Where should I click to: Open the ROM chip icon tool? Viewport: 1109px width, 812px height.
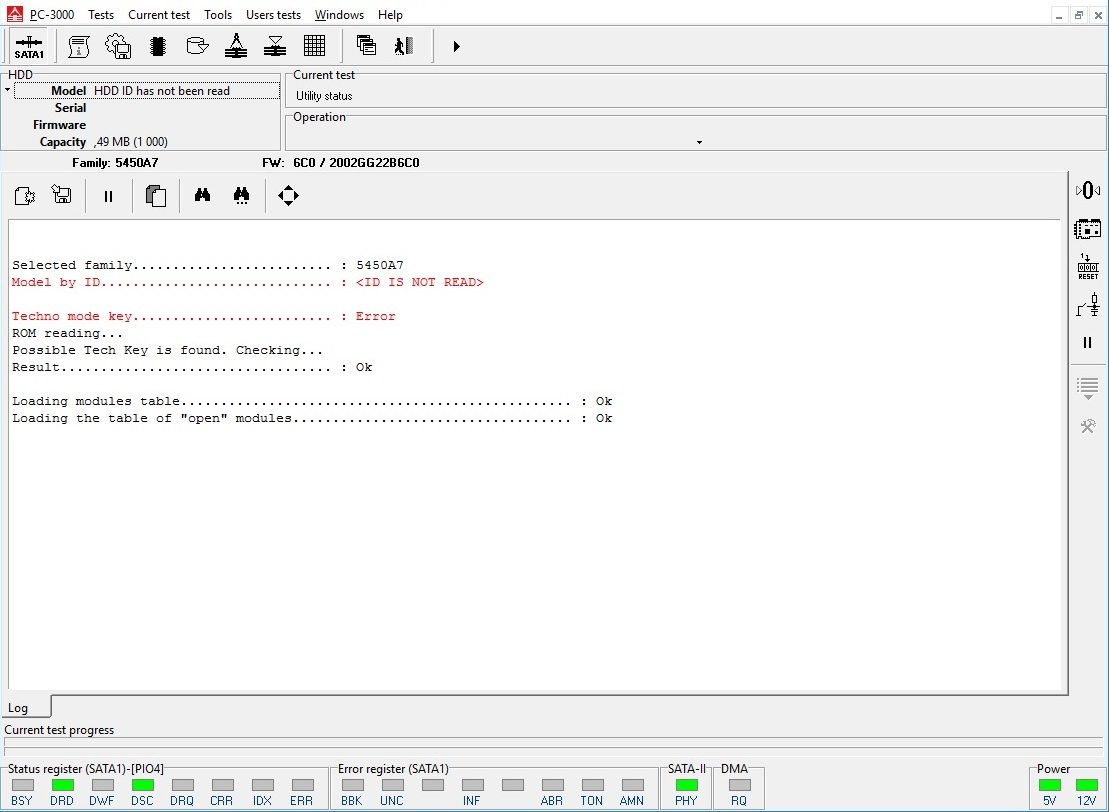(158, 47)
